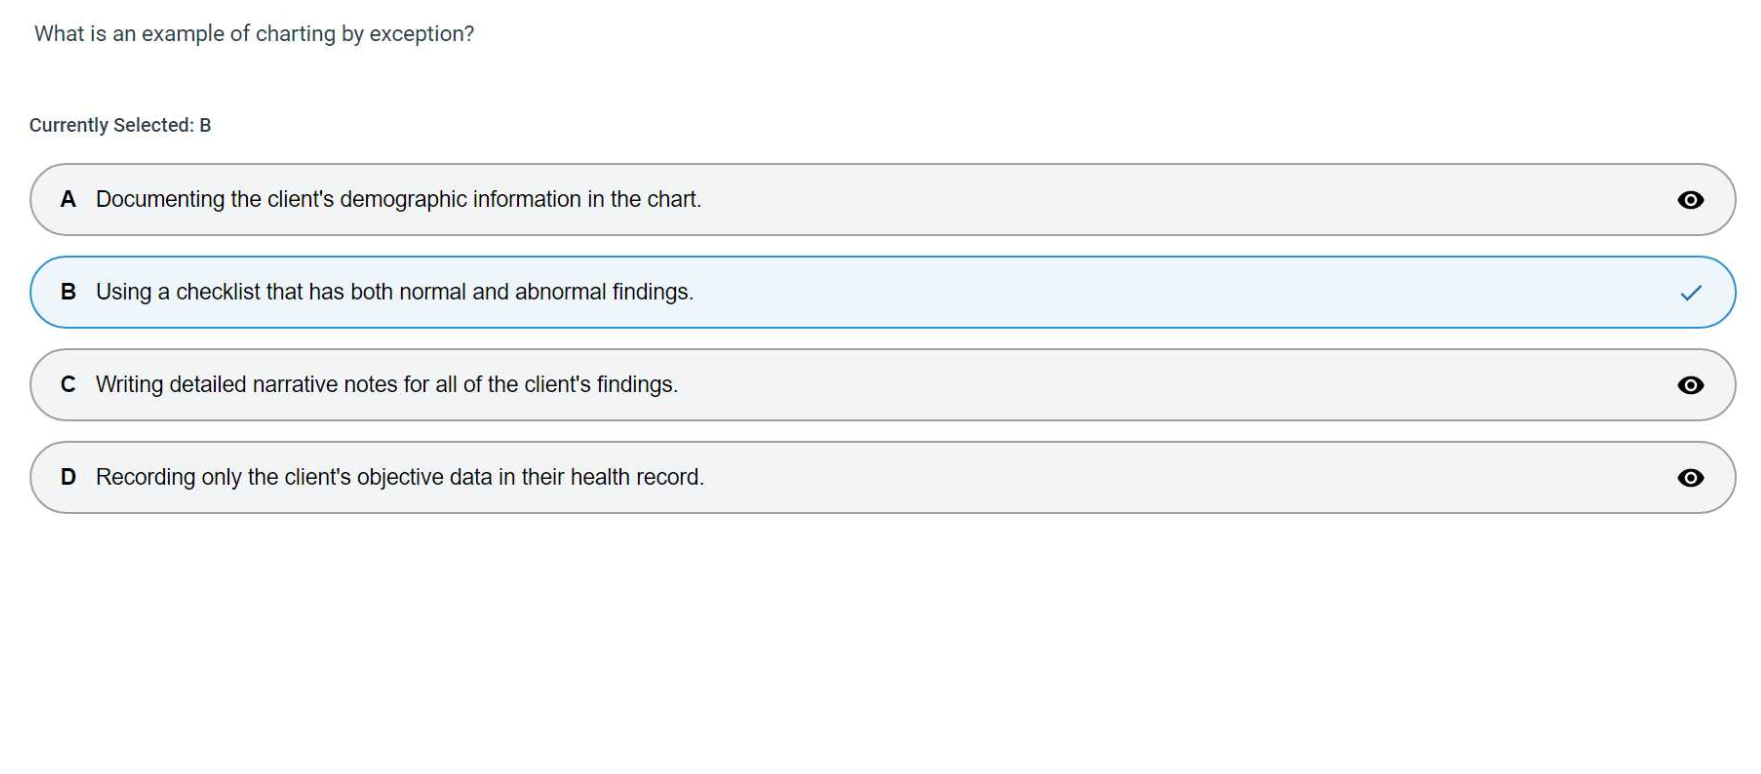Click the eye icon on answer A
This screenshot has width=1761, height=774.
click(x=1690, y=200)
